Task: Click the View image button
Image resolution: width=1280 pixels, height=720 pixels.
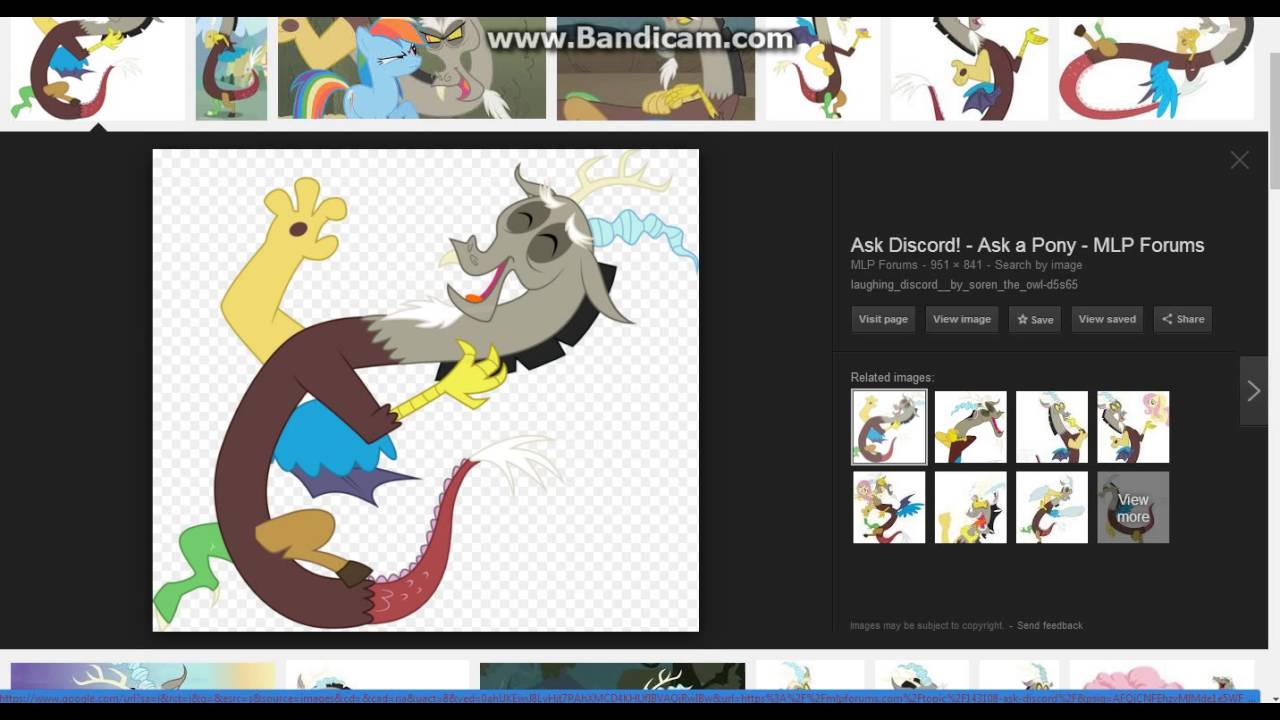Action: click(962, 319)
